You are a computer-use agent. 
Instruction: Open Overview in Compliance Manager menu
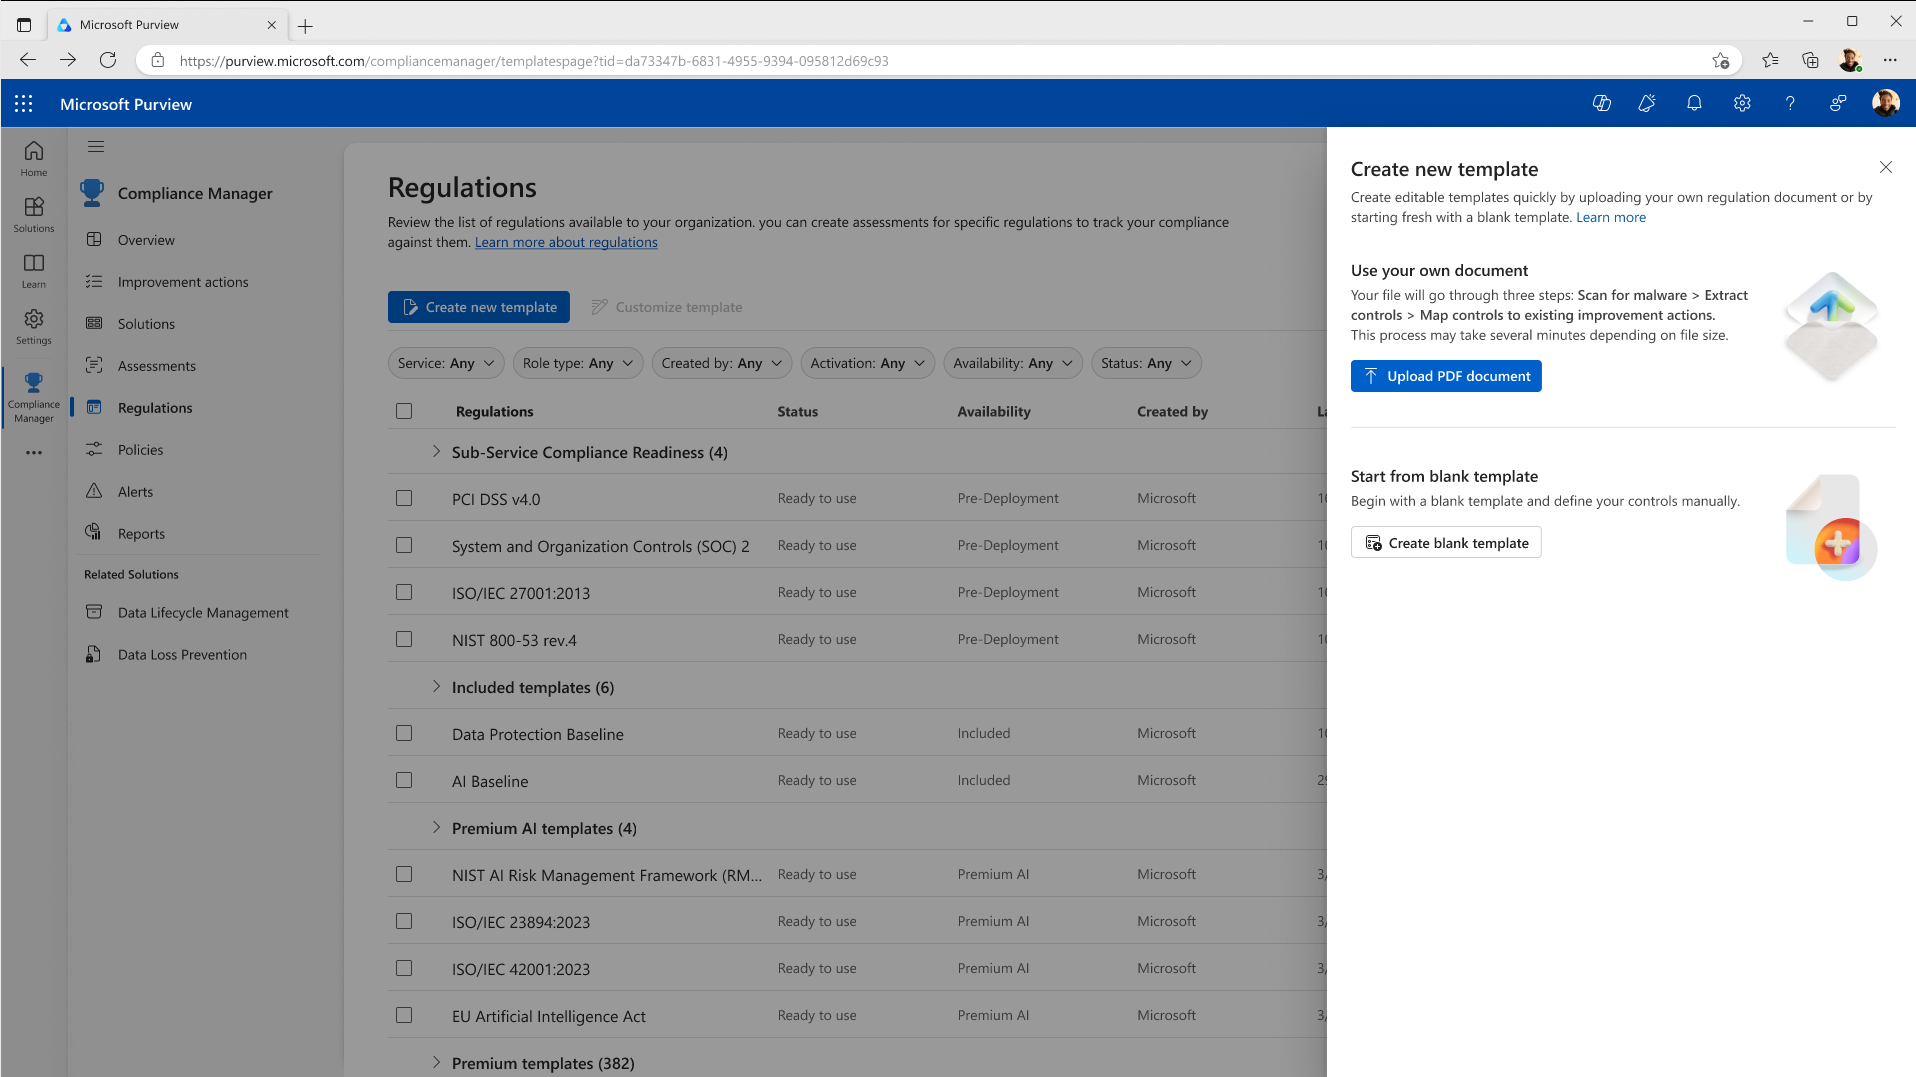(146, 240)
